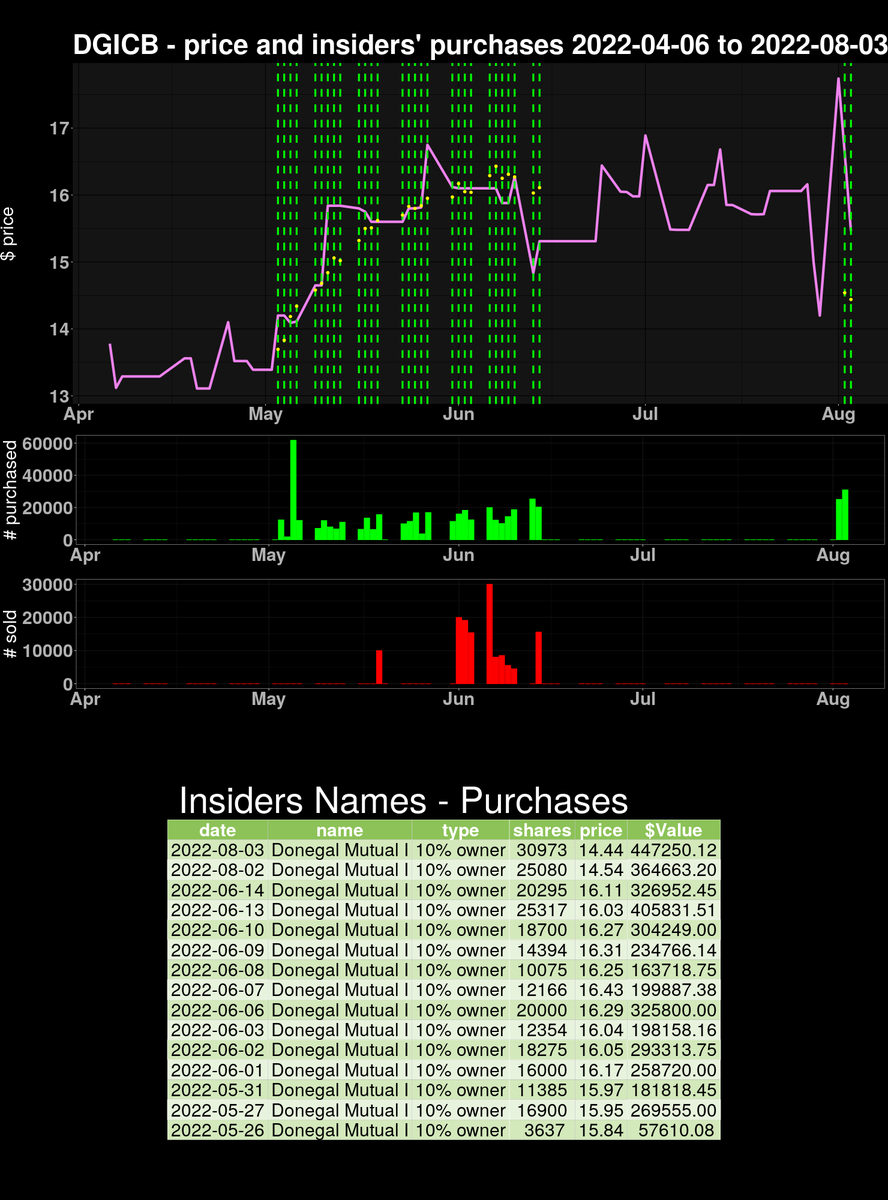Select the date cell '2022-06-08'
This screenshot has height=1200, width=888.
(218, 970)
